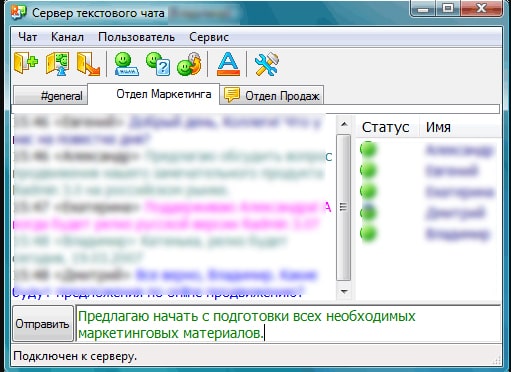The image size is (511, 372).
Task: Click the chat scrollbar down arrow
Action: (x=344, y=291)
